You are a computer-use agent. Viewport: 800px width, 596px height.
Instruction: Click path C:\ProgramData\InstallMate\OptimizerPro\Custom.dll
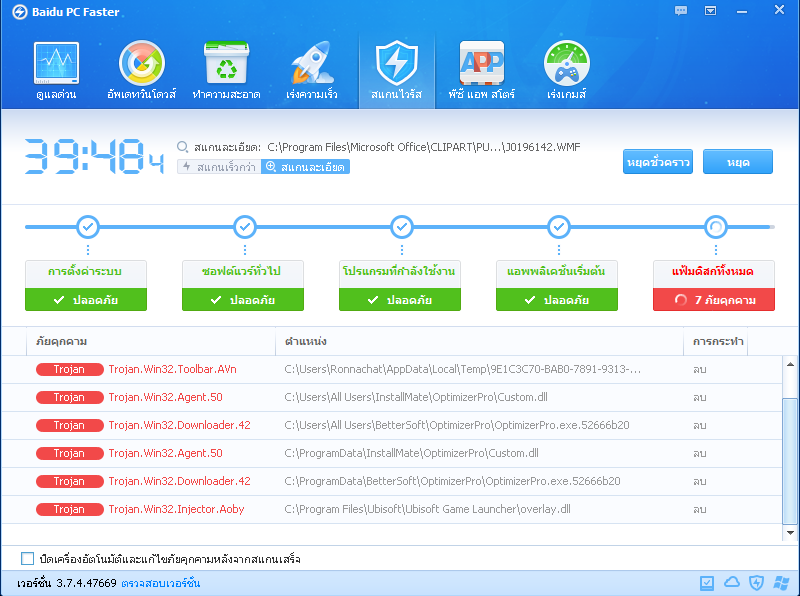411,453
